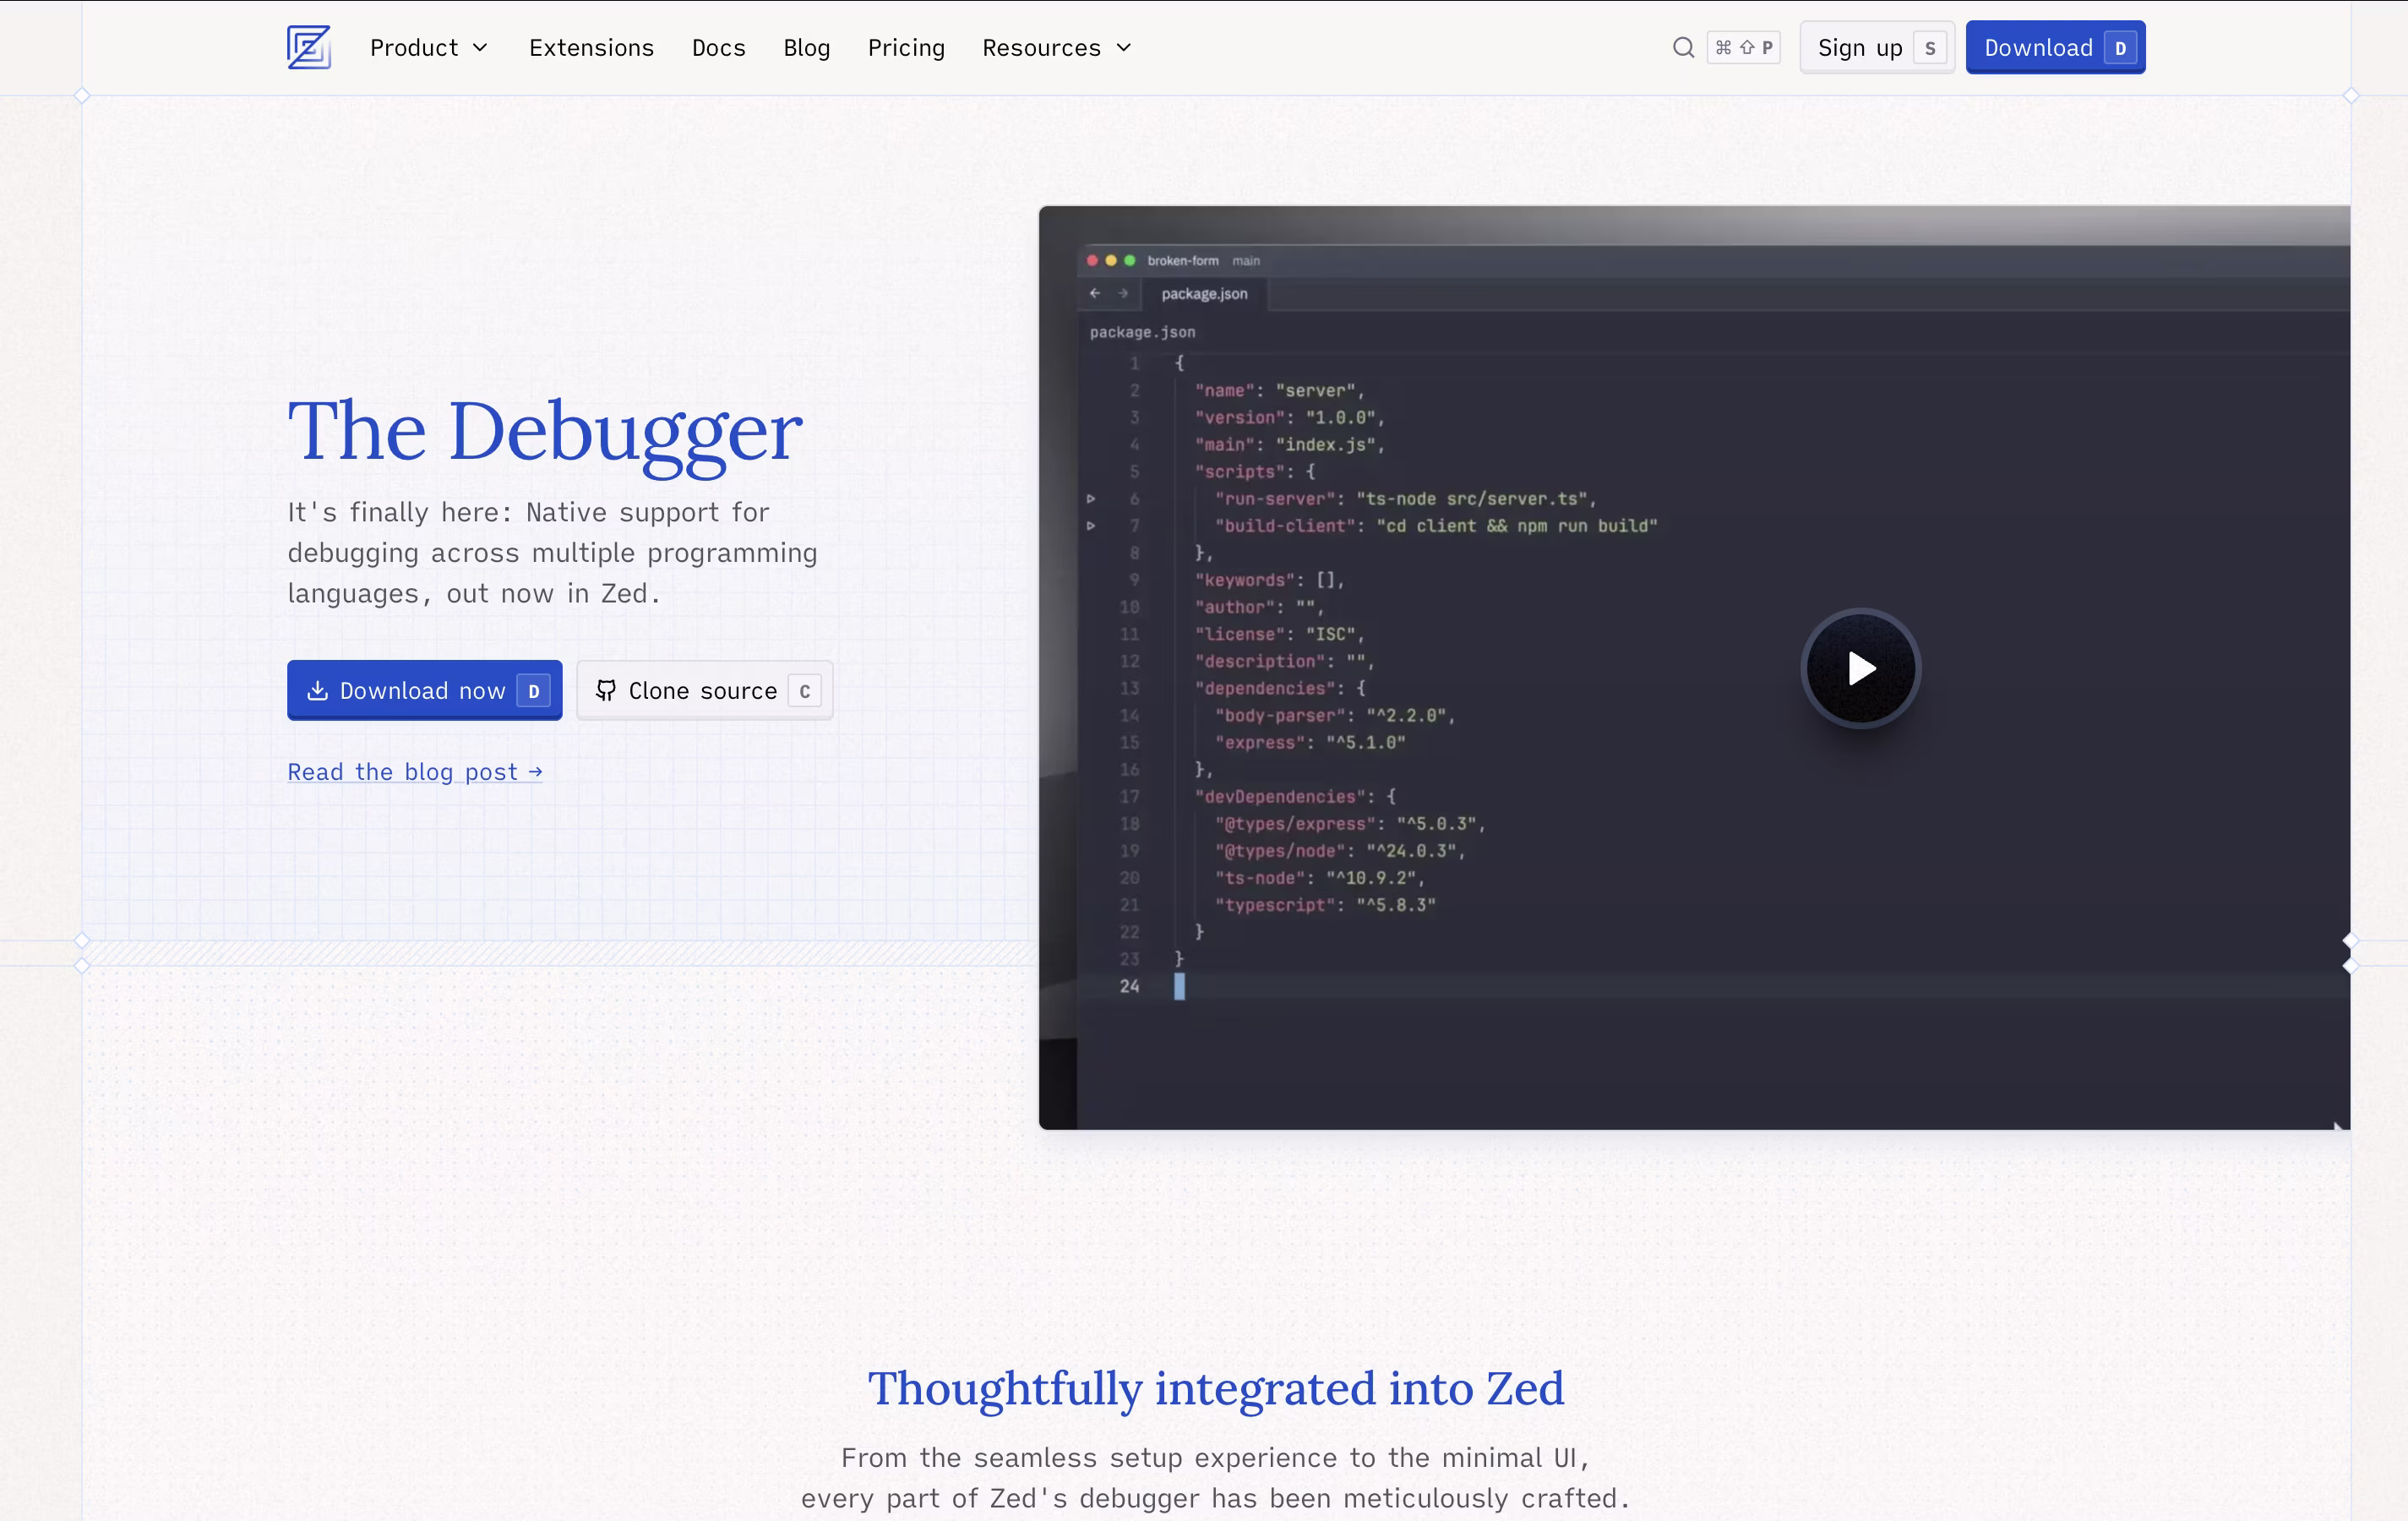Click the run triangle beside run-server line
This screenshot has height=1521, width=2408.
(x=1091, y=498)
